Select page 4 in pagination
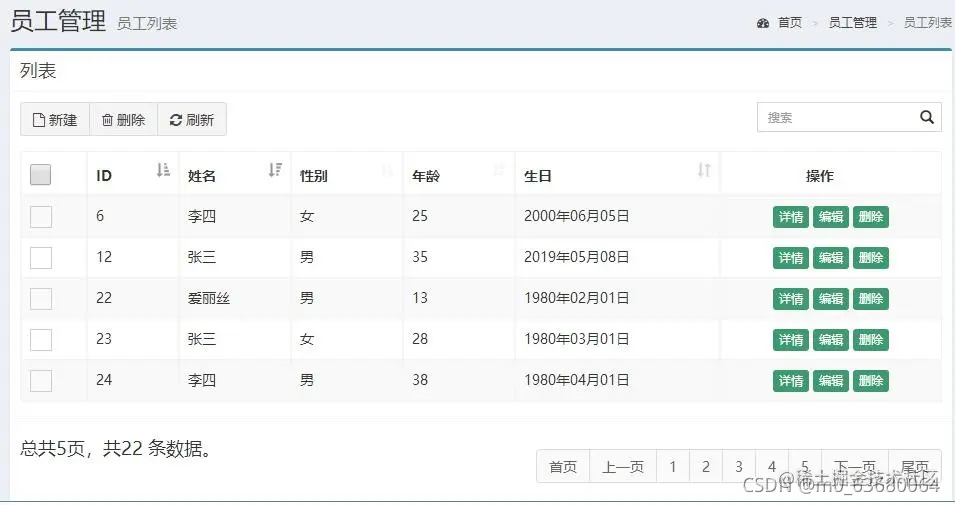The width and height of the screenshot is (955, 505). (772, 467)
